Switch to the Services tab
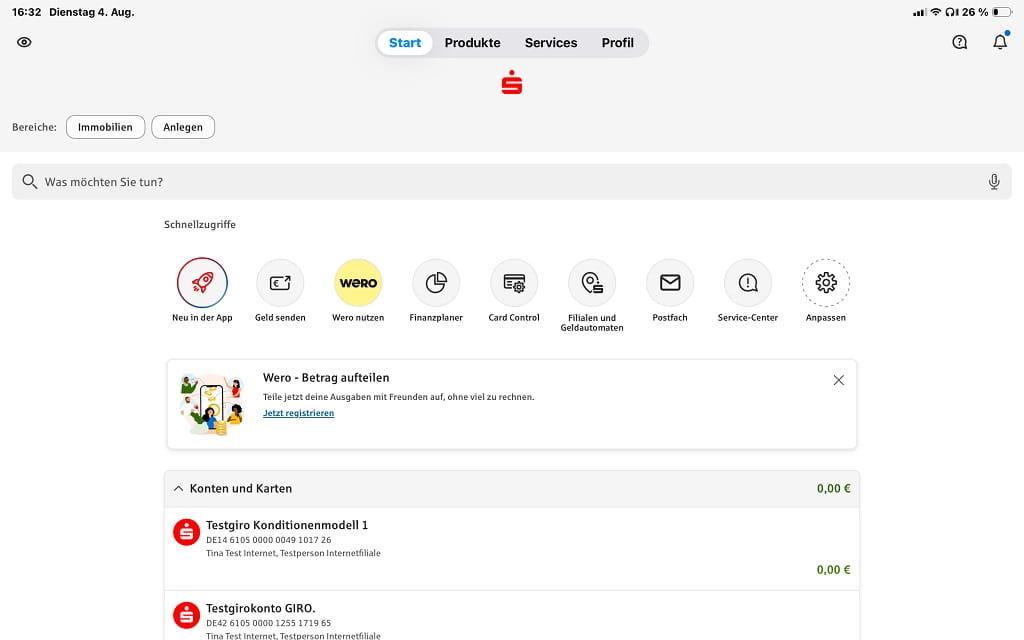1024x640 pixels. point(551,43)
